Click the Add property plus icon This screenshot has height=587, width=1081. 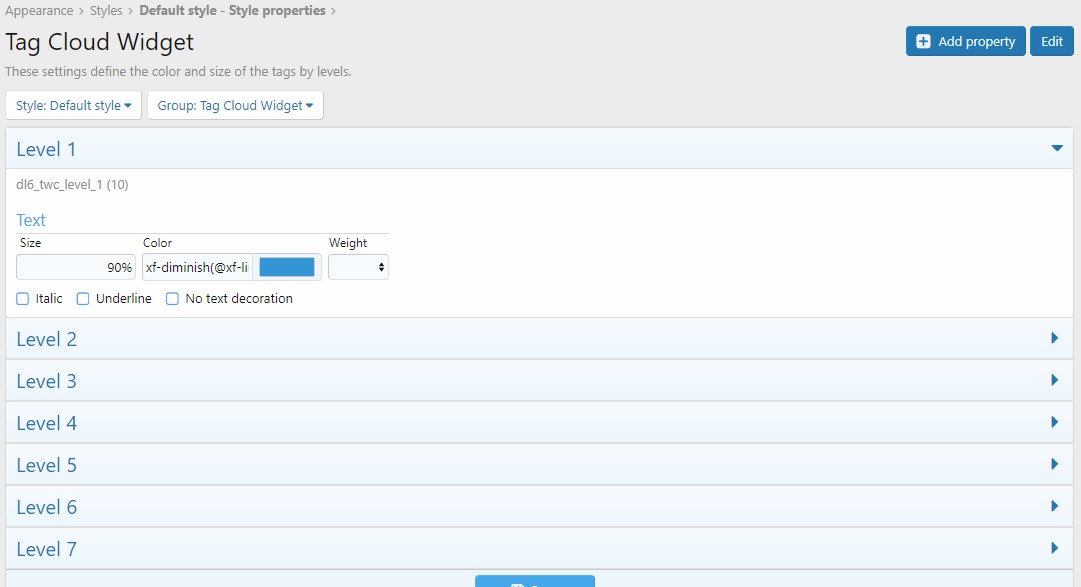tap(923, 41)
